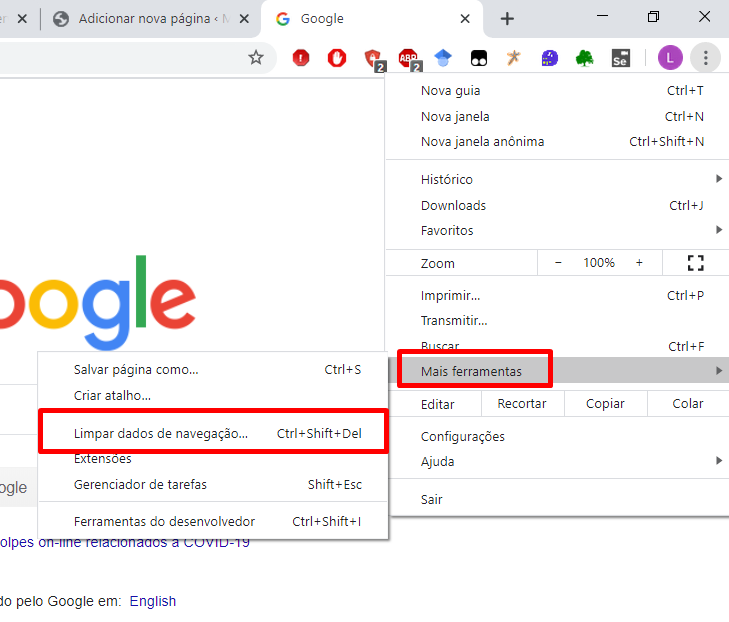Open 'Nova janela anônima'
Screen dimensions: 729x622
[557, 141]
